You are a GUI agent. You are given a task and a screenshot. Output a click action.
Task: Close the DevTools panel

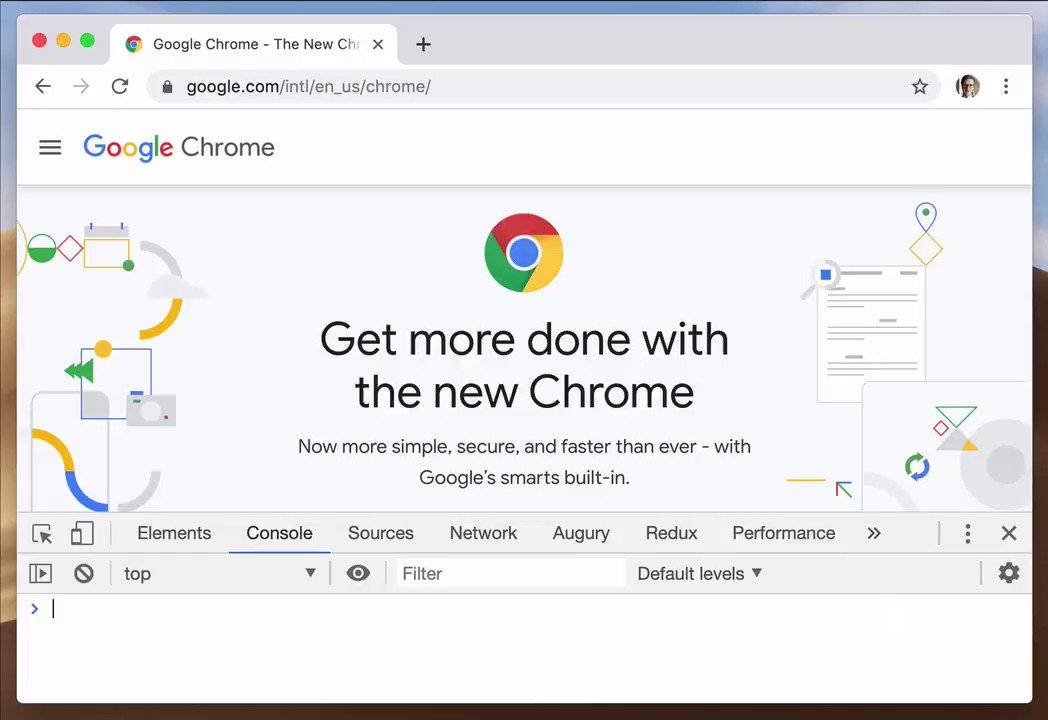[x=1009, y=533]
